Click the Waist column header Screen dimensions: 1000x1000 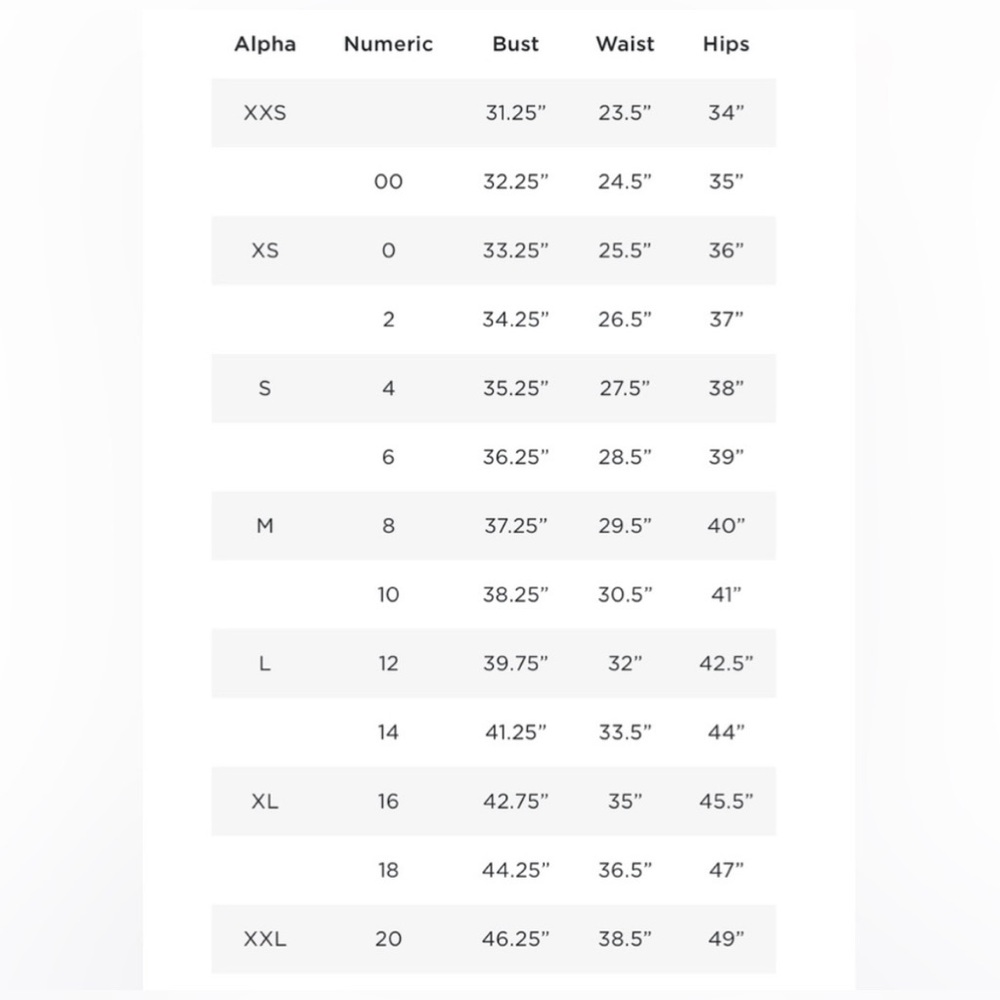tap(624, 44)
